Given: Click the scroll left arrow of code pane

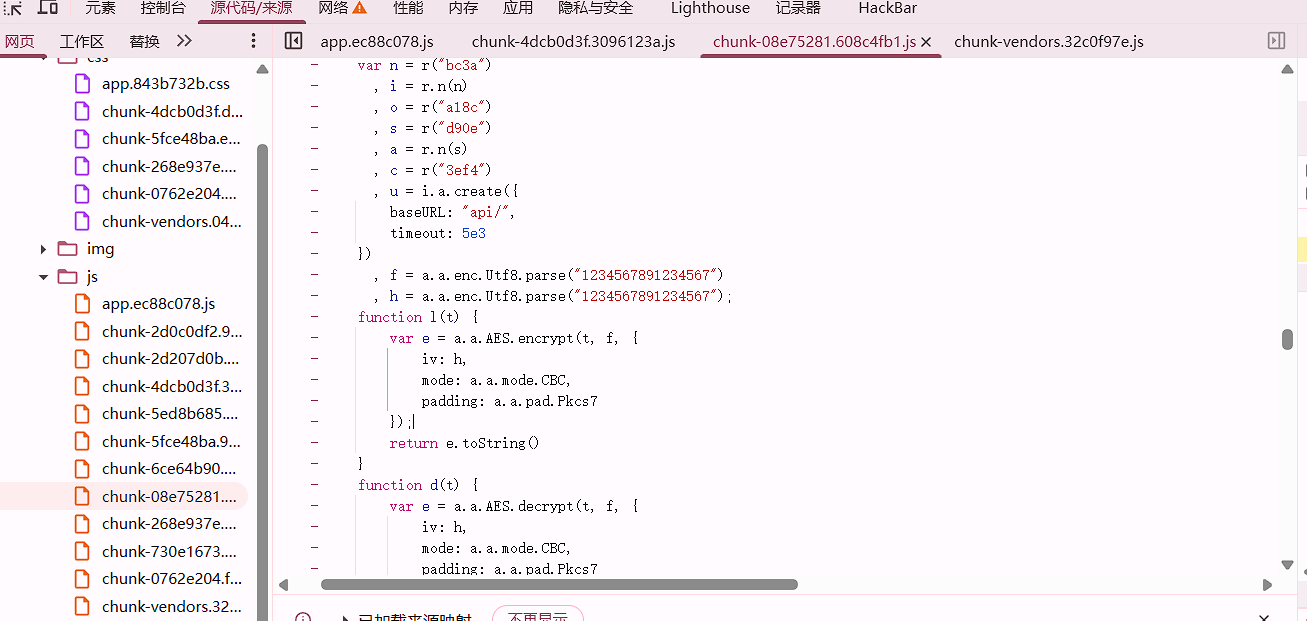Looking at the screenshot, I should pyautogui.click(x=283, y=585).
